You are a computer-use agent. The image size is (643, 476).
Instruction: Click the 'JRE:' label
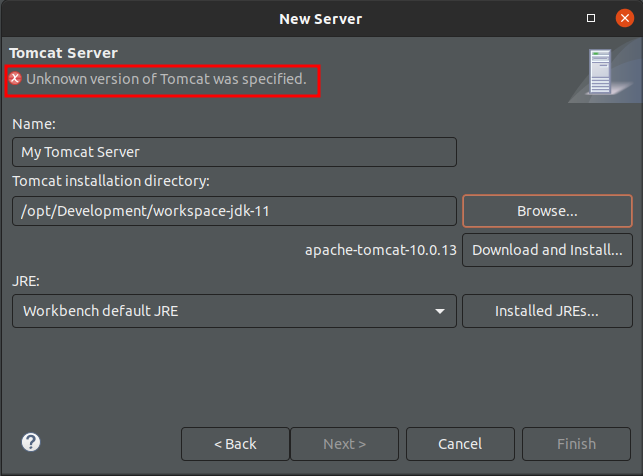click(x=26, y=281)
